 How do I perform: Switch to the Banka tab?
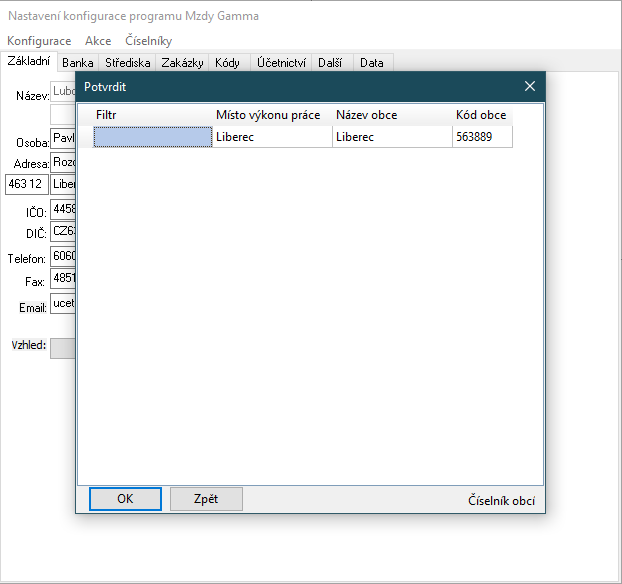click(x=77, y=63)
